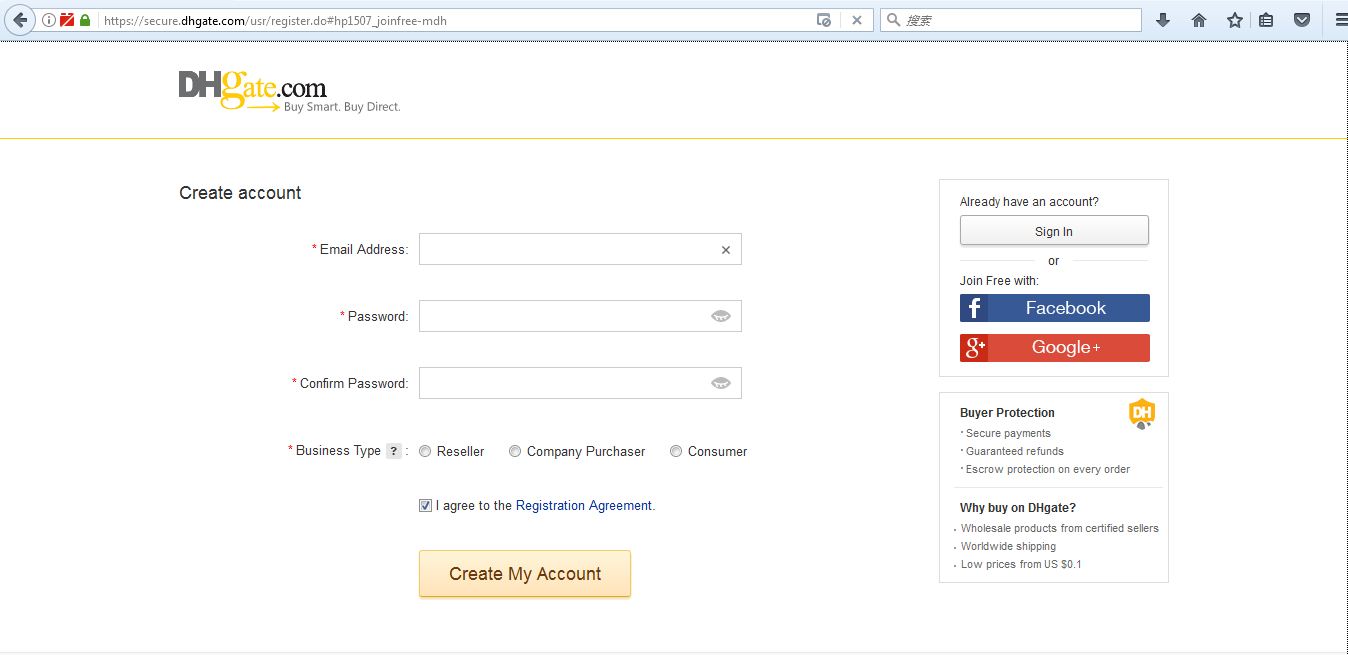Open the bookmarks library icon
Viewport: 1348px width, 655px height.
(1268, 19)
